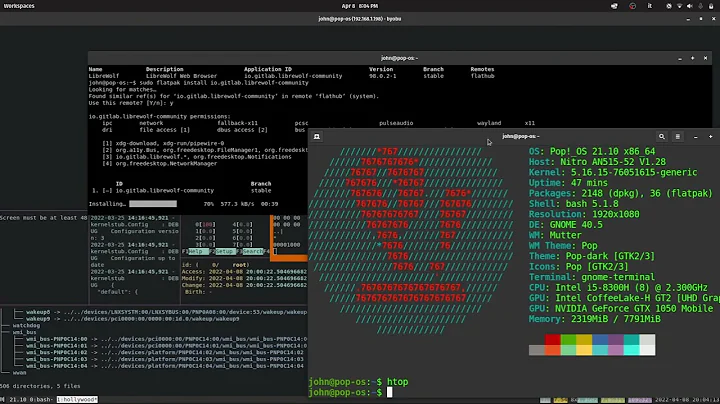
Task: Maximize the front neofetch terminal window
Action: click(x=710, y=137)
